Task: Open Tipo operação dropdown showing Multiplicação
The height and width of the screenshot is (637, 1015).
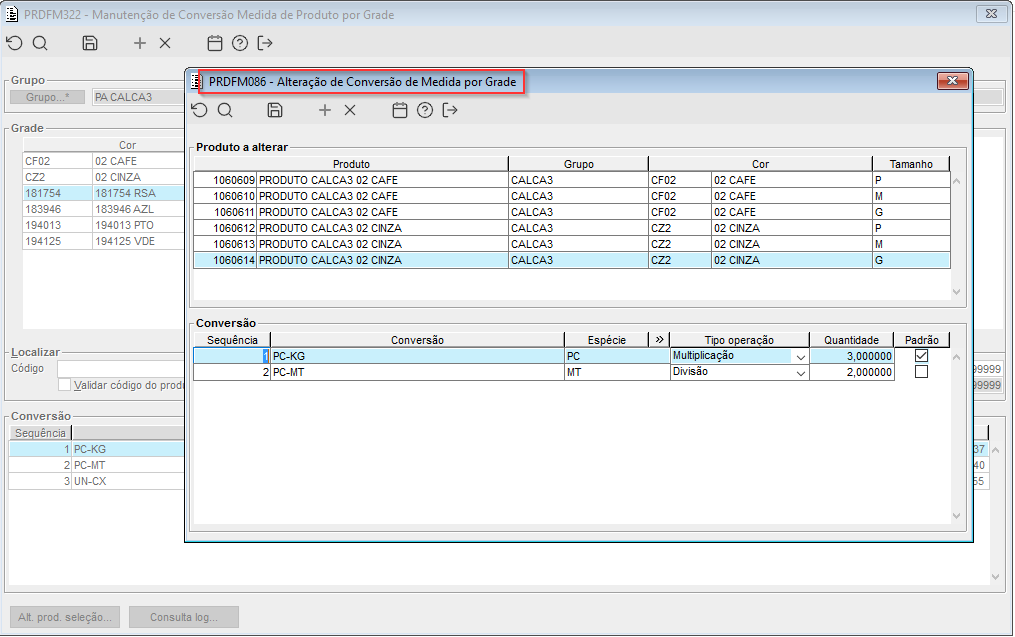Action: click(x=801, y=356)
